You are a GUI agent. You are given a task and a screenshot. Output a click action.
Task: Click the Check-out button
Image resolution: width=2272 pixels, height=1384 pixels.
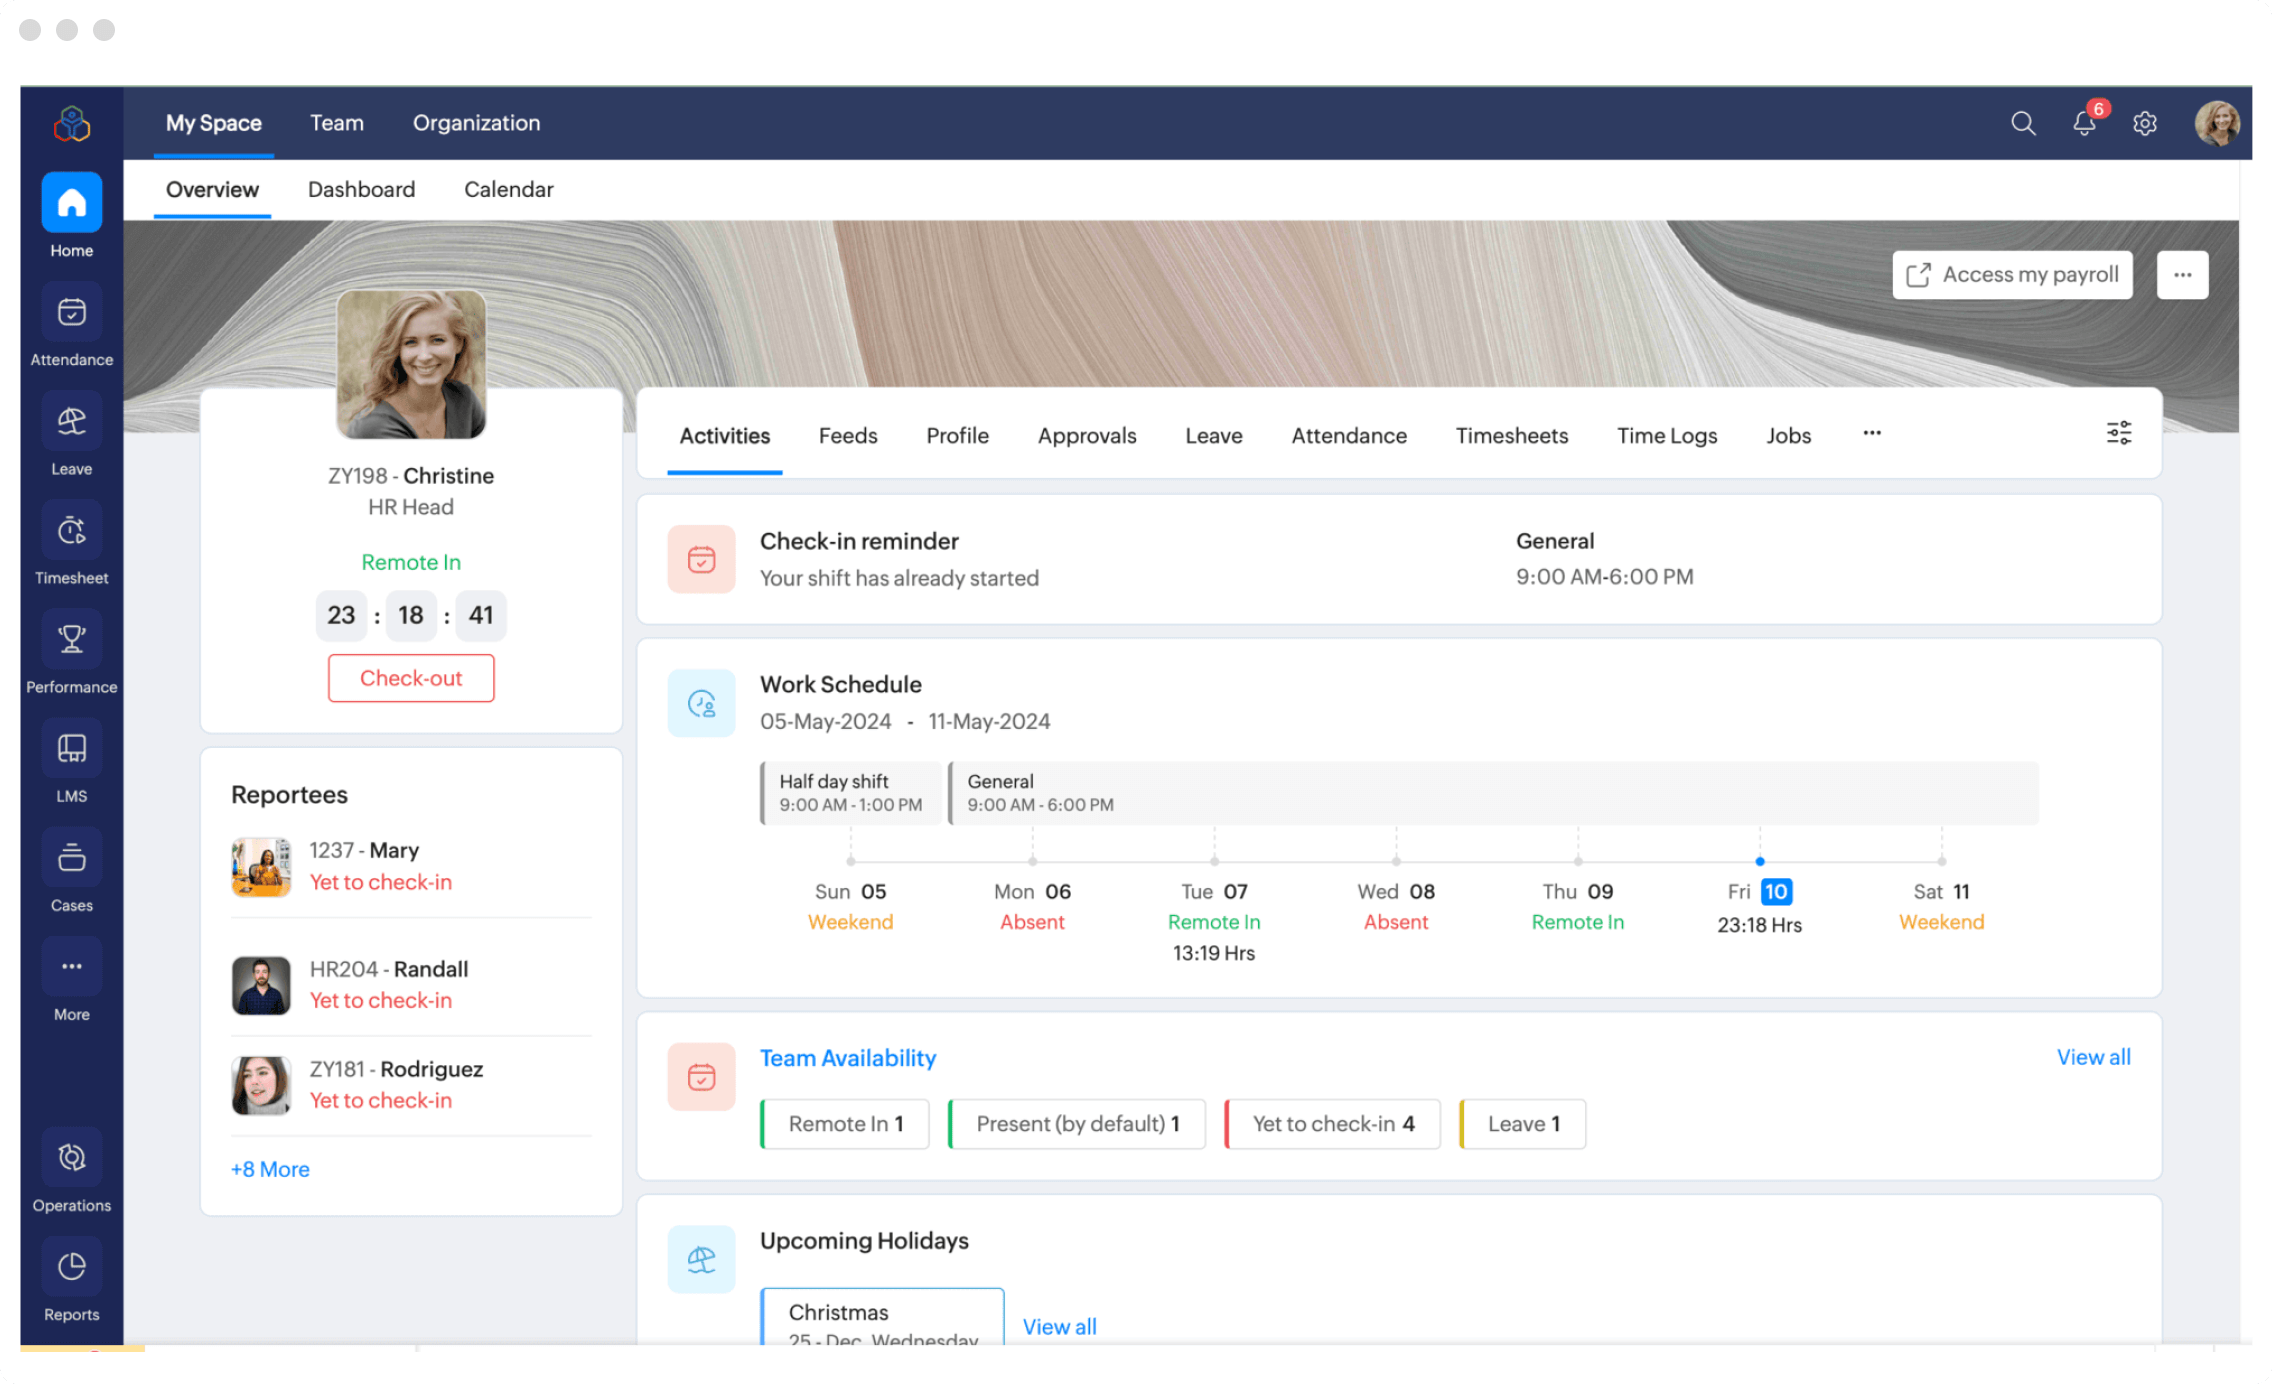click(x=411, y=678)
